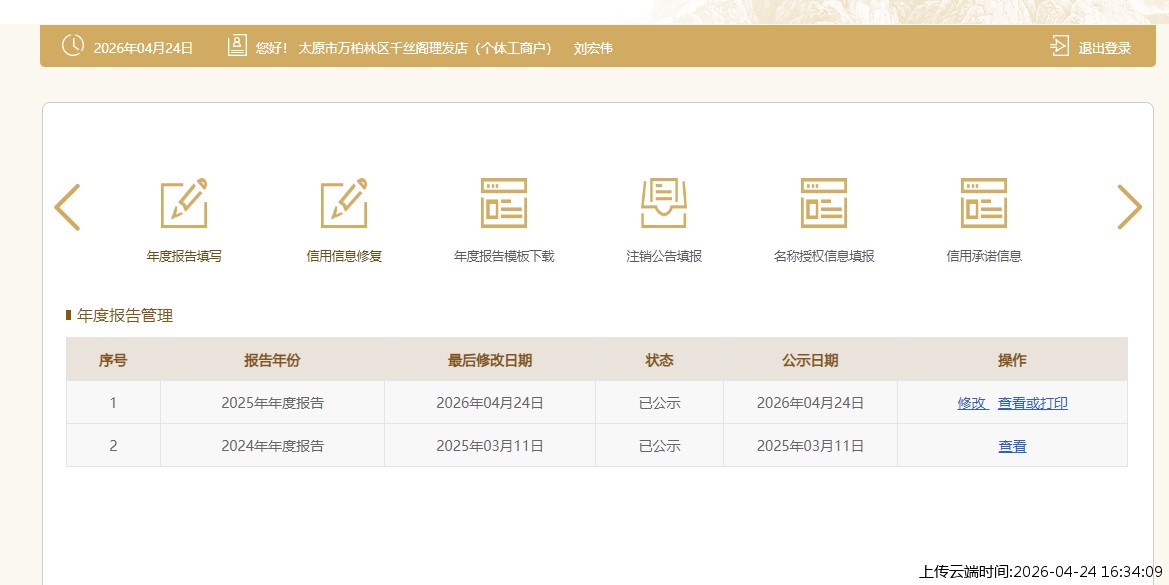Click 修改 for the 2025 annual report
The height and width of the screenshot is (585, 1169).
tap(972, 403)
